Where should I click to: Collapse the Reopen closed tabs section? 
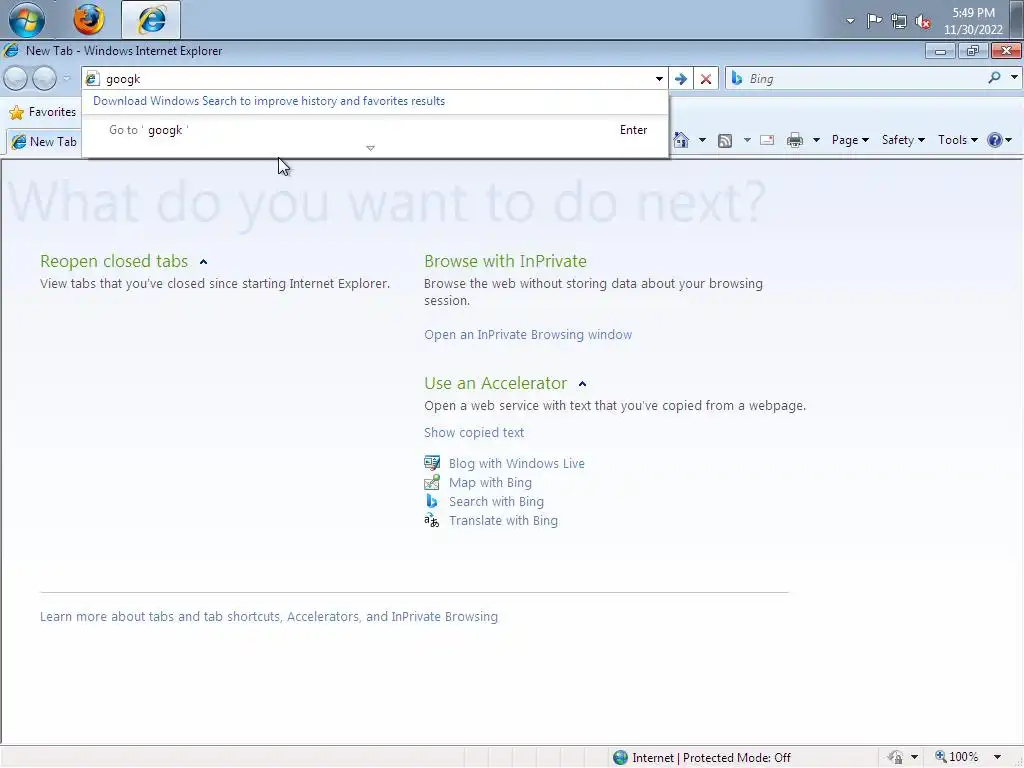(203, 262)
